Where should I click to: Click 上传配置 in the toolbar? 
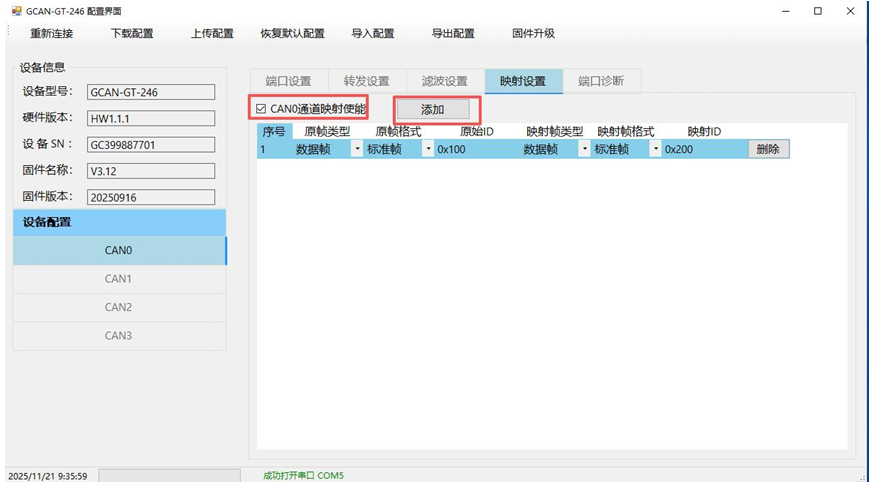212,33
